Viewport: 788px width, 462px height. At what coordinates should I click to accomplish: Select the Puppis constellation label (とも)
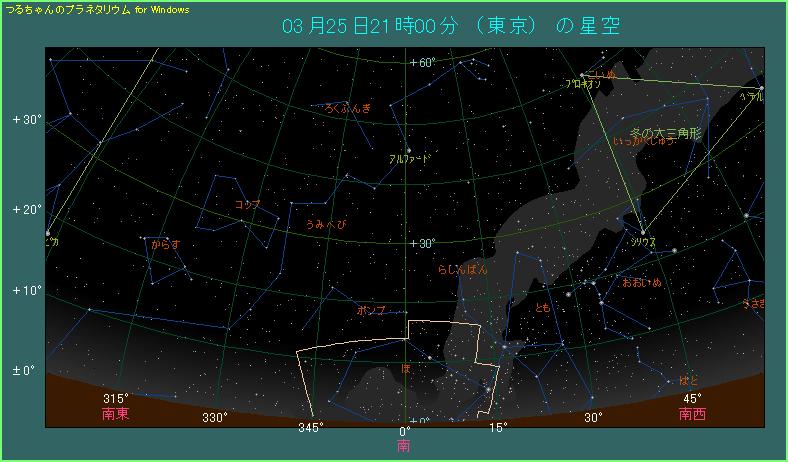pos(543,307)
